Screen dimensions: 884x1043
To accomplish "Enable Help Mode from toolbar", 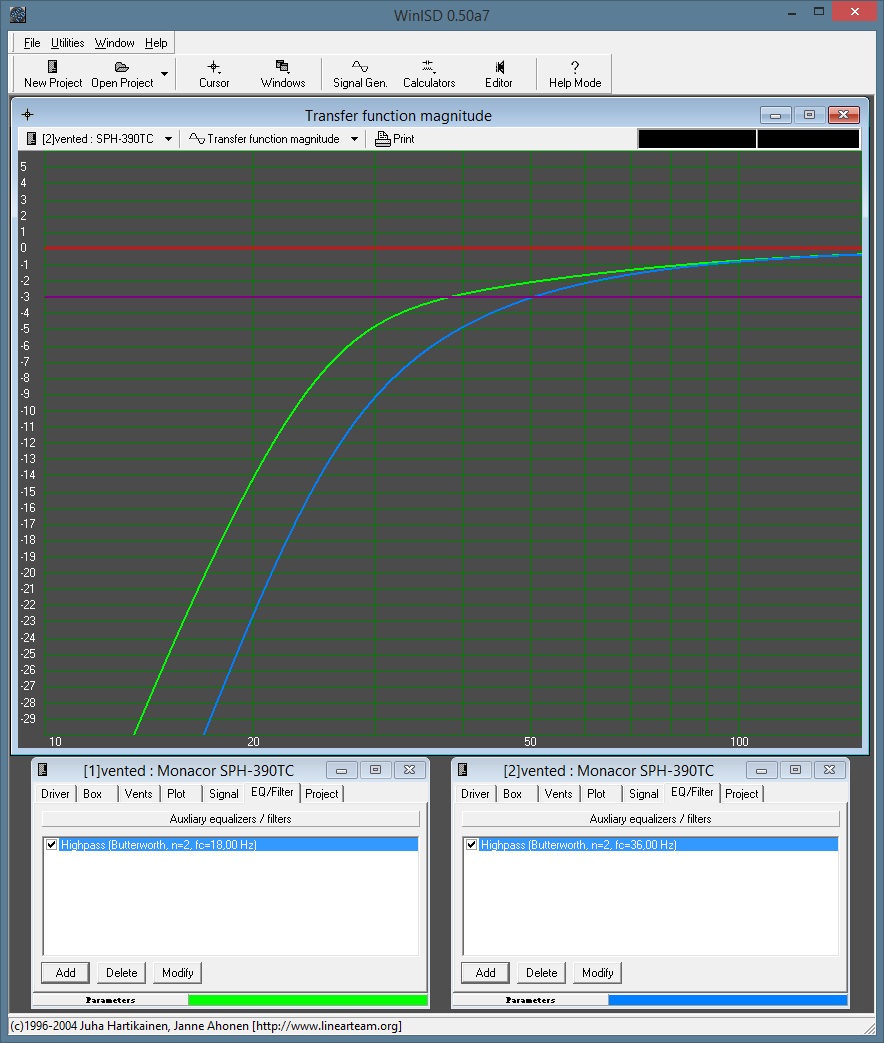I will pyautogui.click(x=575, y=67).
